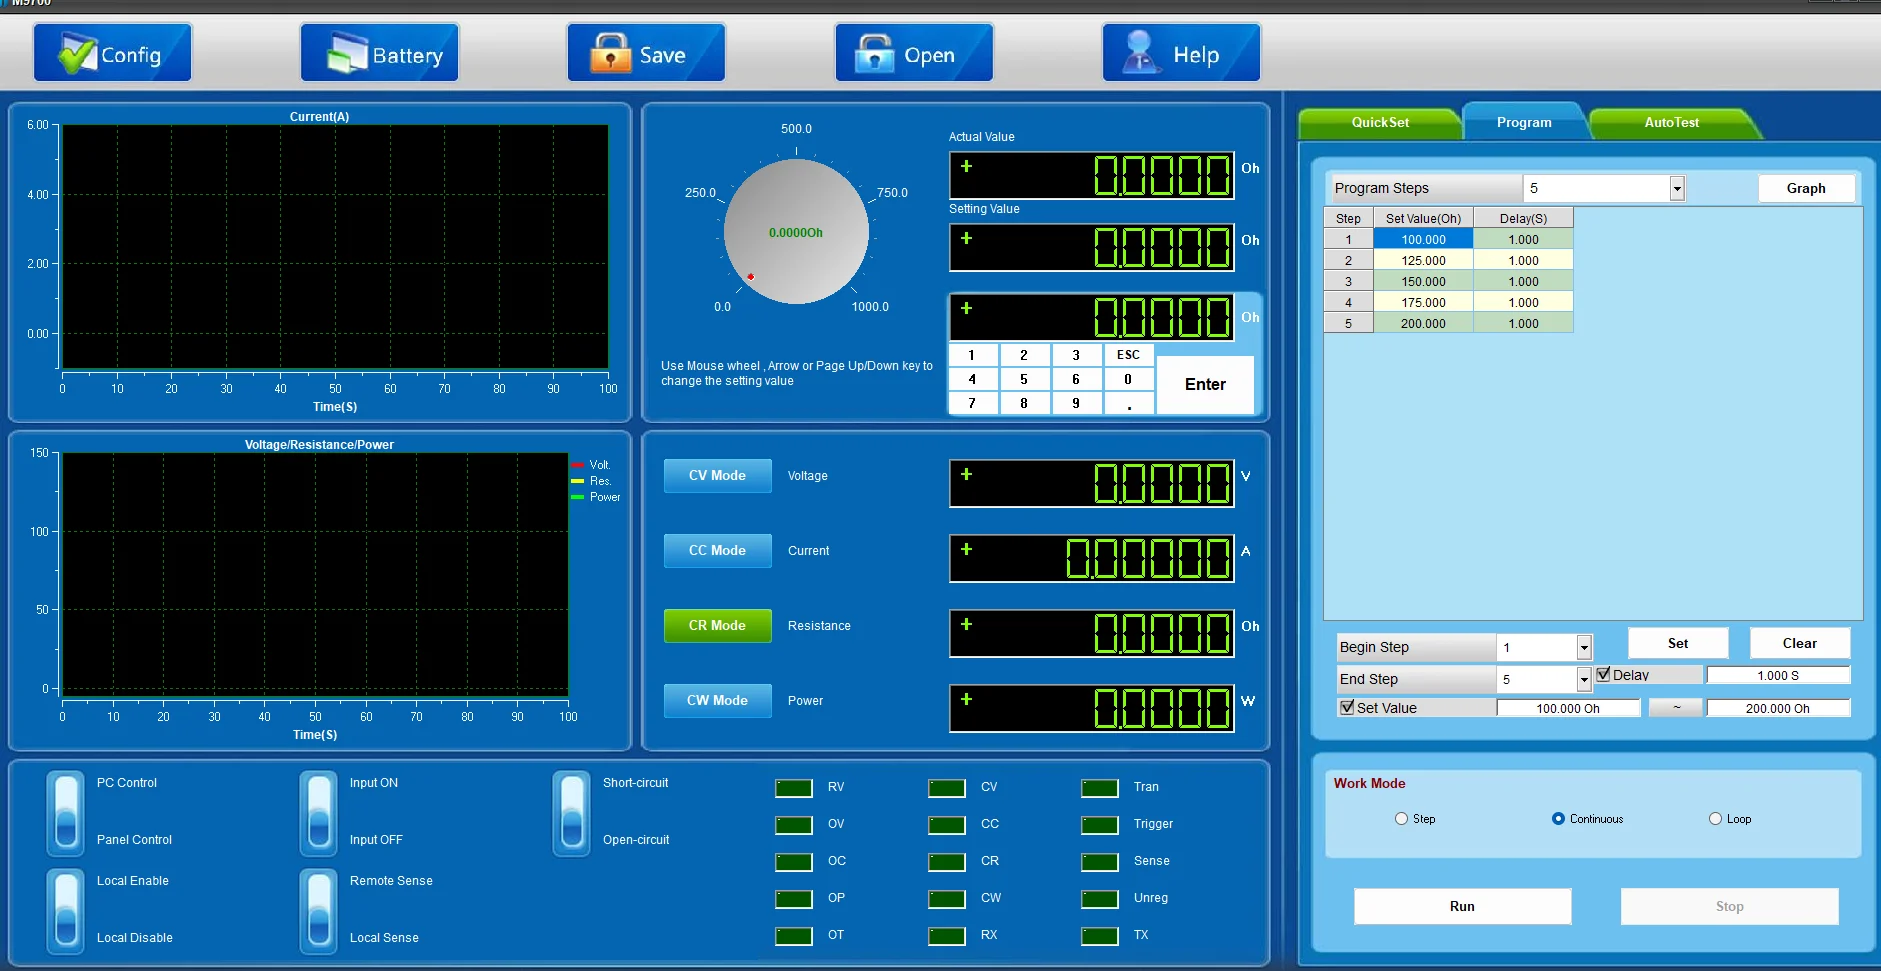
Task: Expand the Program Steps dropdown
Action: point(1677,188)
